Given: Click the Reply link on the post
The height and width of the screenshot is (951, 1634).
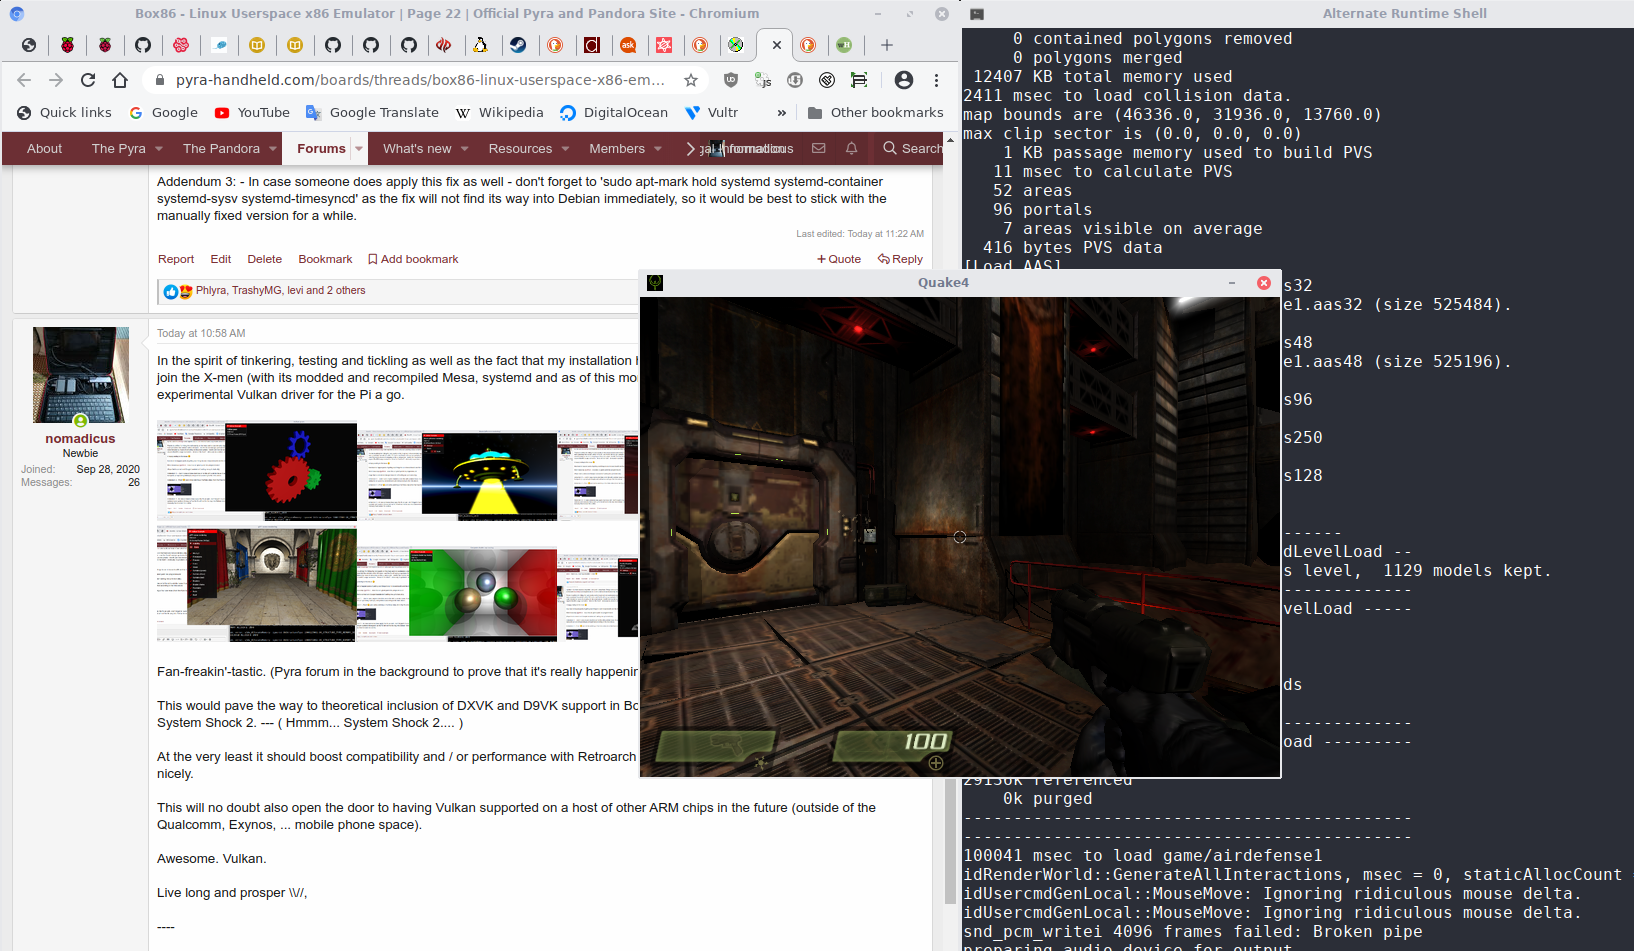Looking at the screenshot, I should coord(900,259).
